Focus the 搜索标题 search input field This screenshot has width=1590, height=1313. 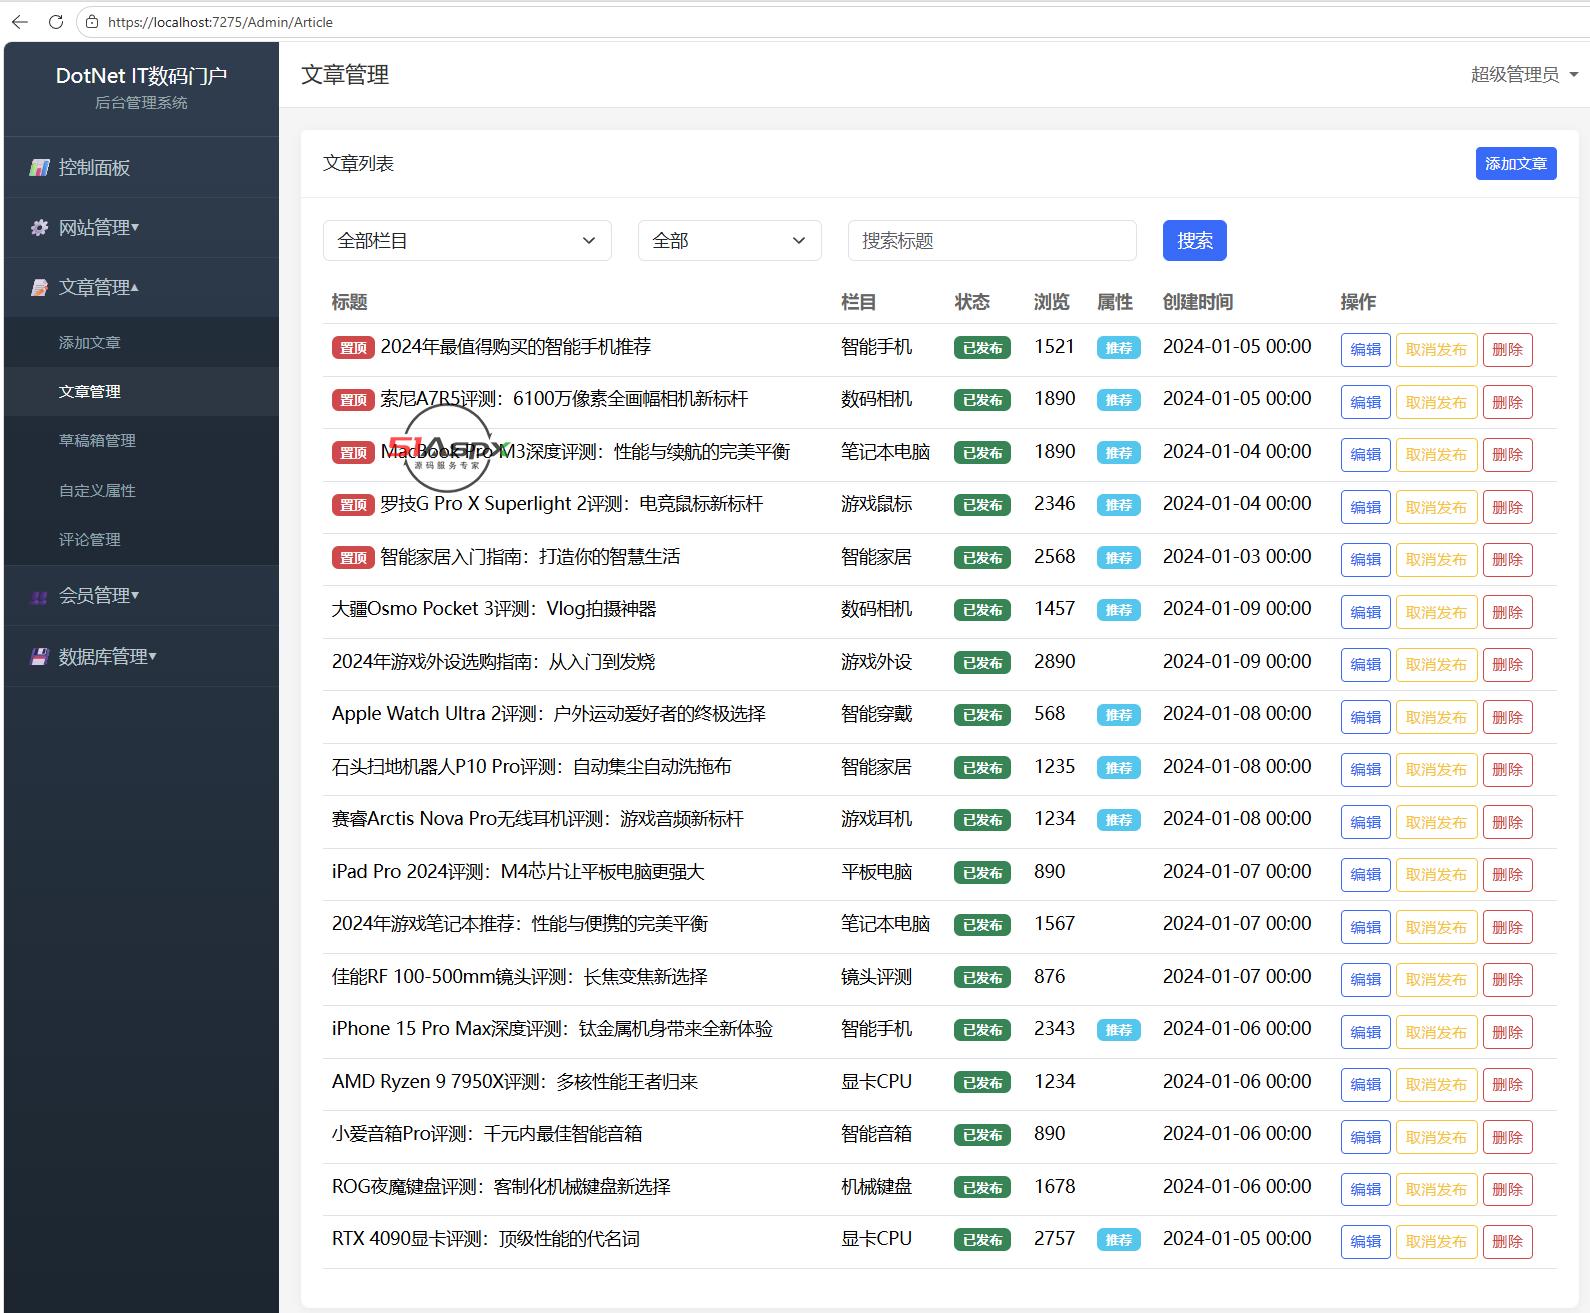(x=991, y=240)
